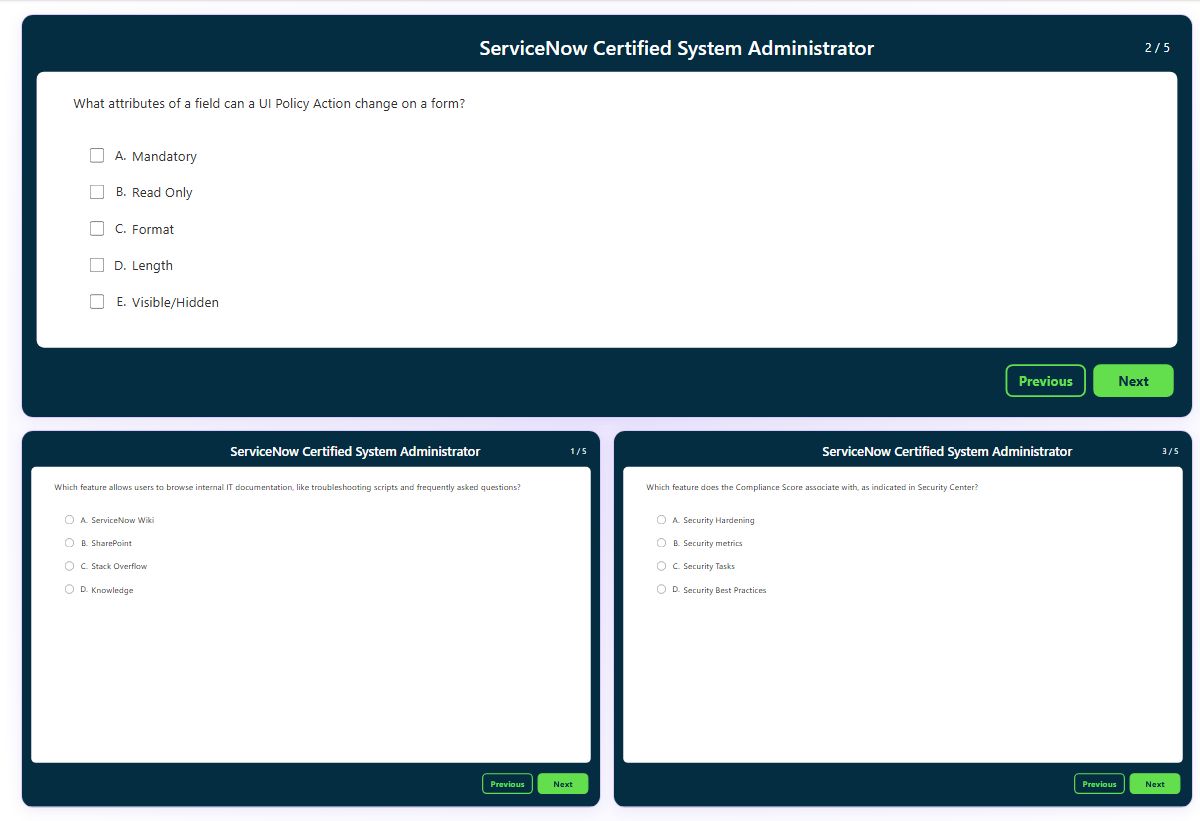Screen dimensions: 1200x821
Task: Tick the Format answer checkbox
Action: tap(97, 228)
